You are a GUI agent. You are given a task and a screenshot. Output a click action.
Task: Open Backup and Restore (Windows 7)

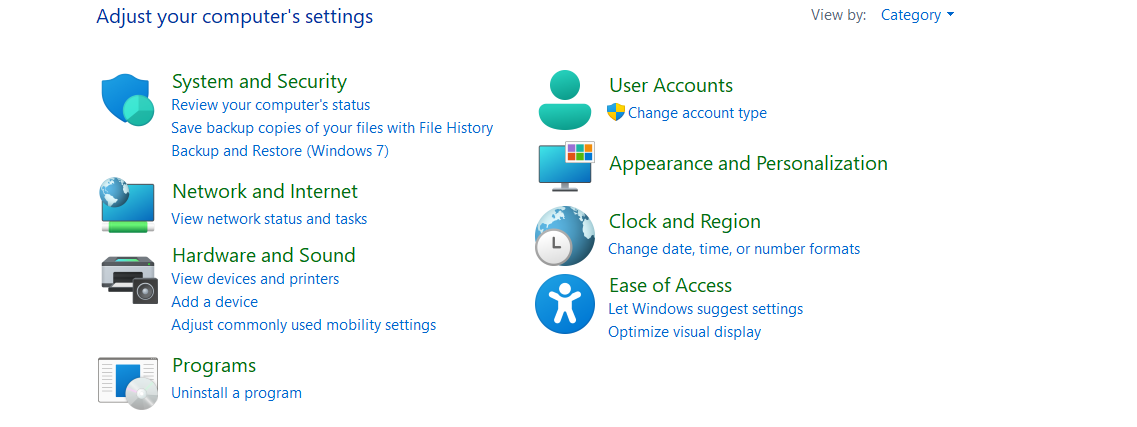(x=280, y=151)
